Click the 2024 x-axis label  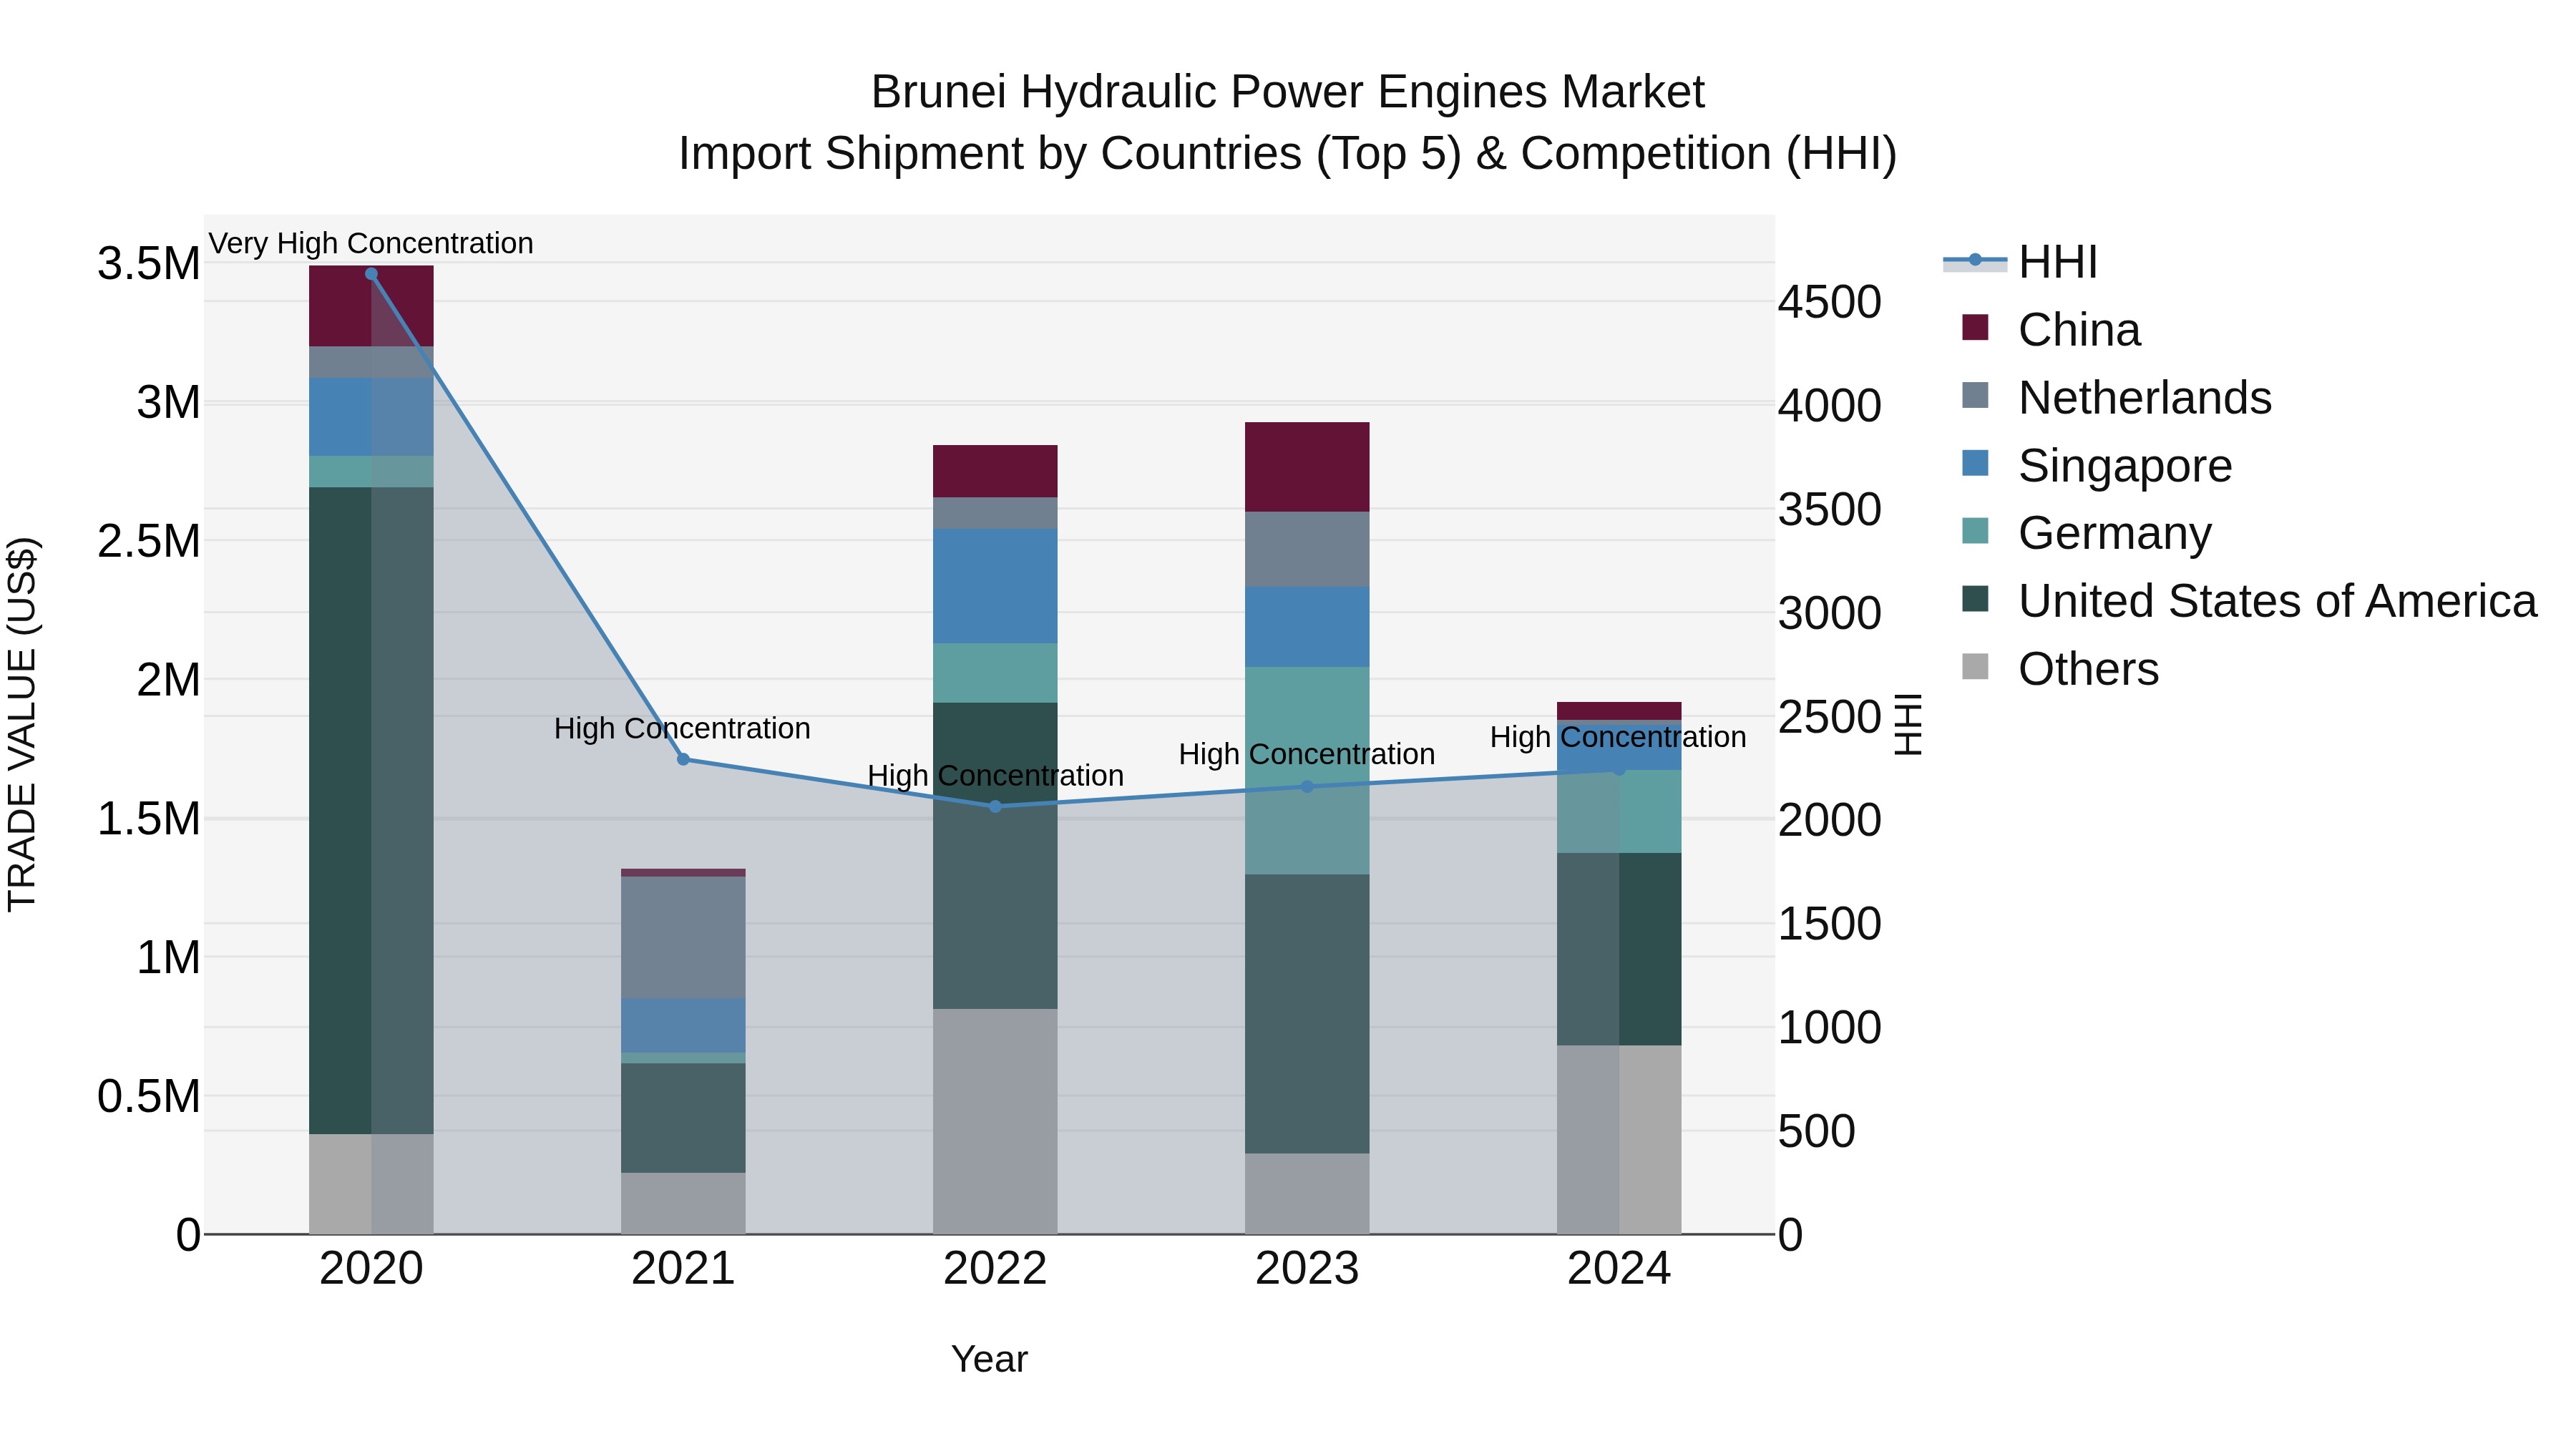point(1619,1269)
